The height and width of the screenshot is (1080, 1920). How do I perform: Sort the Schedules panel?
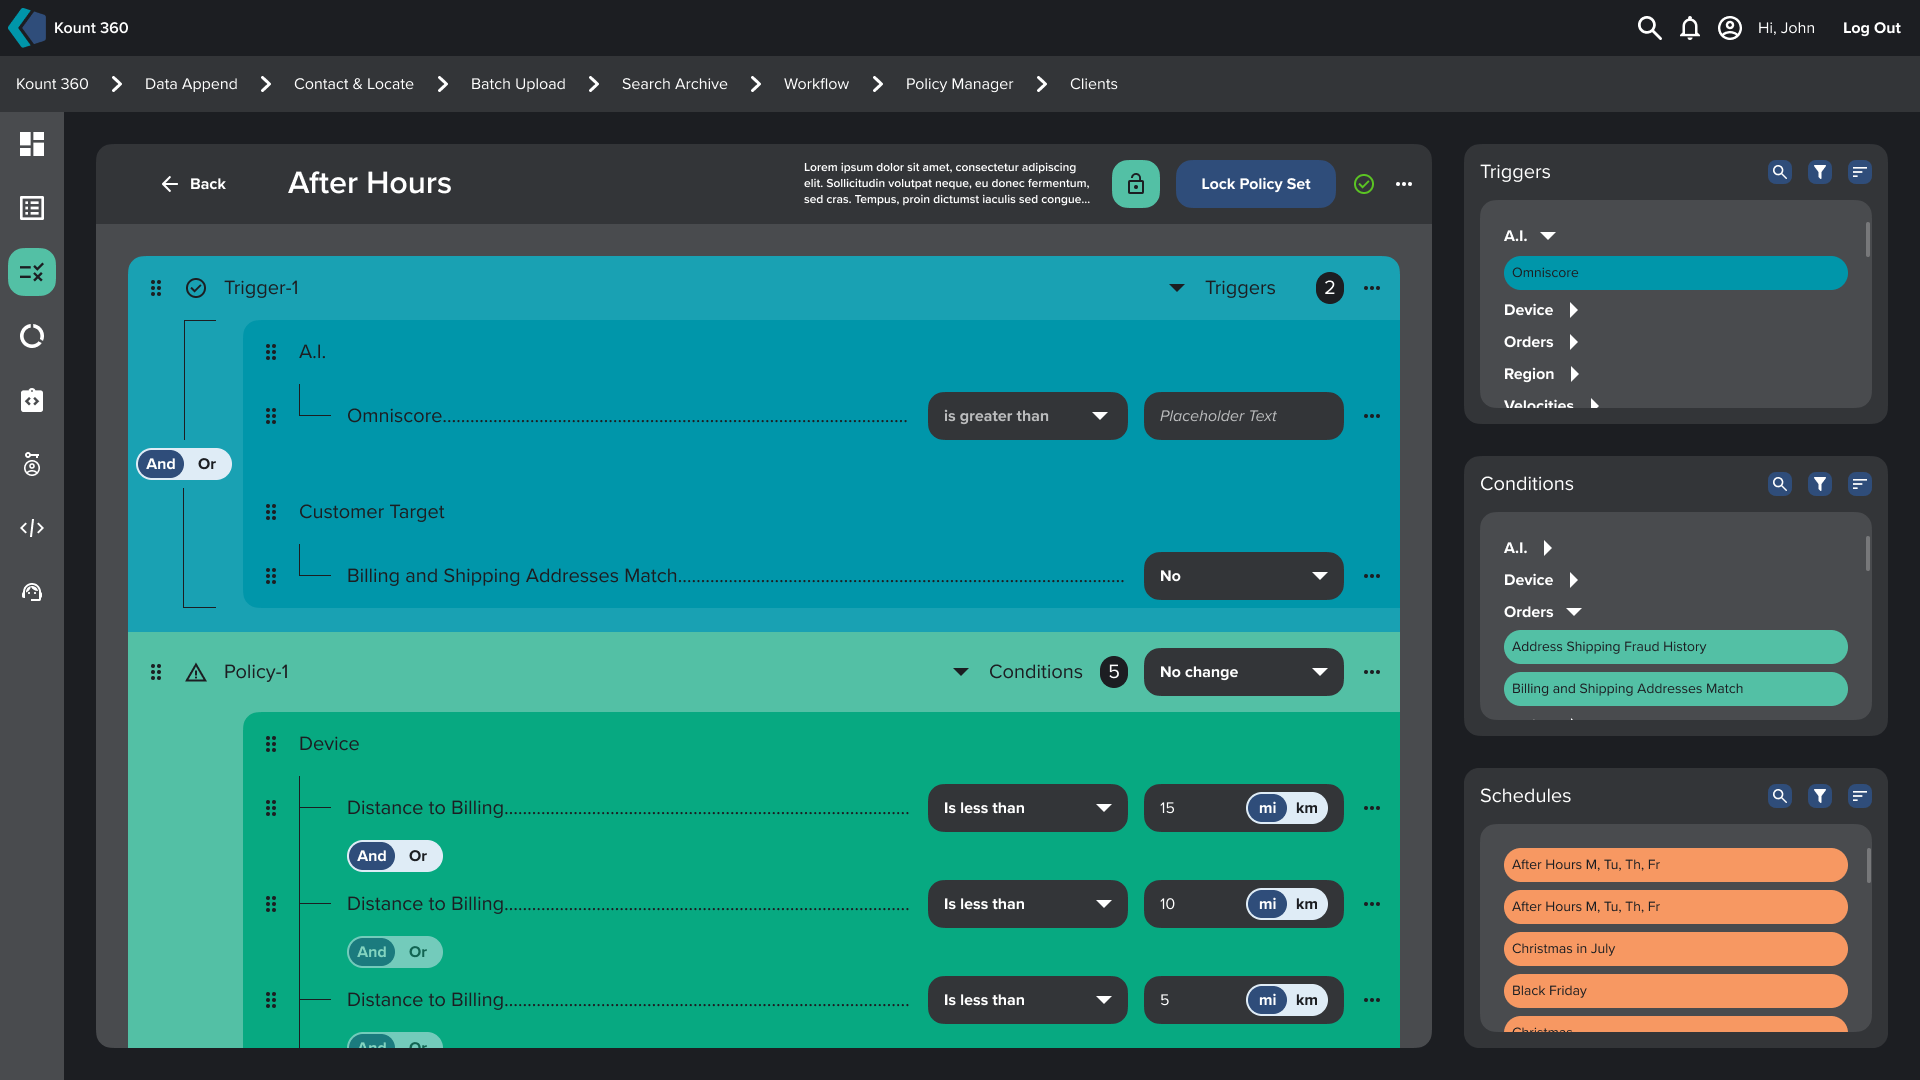(x=1860, y=796)
